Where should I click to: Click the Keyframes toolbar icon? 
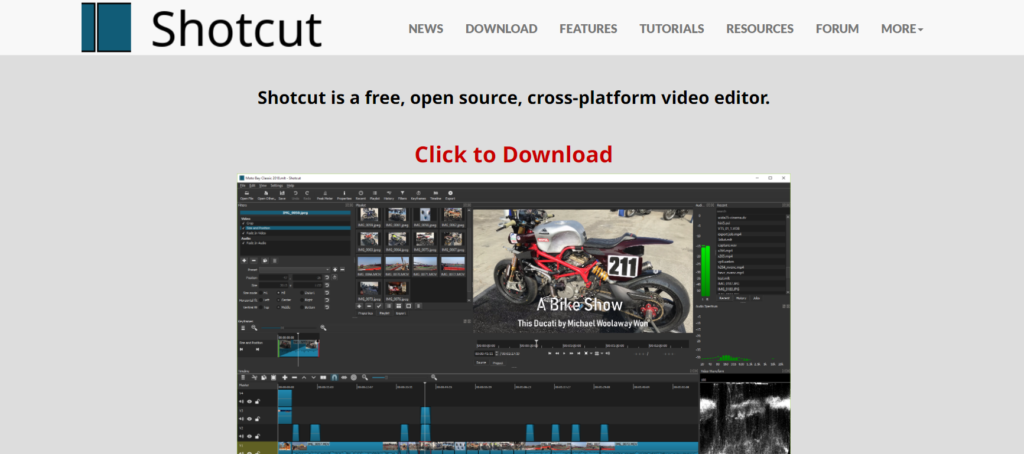(419, 193)
